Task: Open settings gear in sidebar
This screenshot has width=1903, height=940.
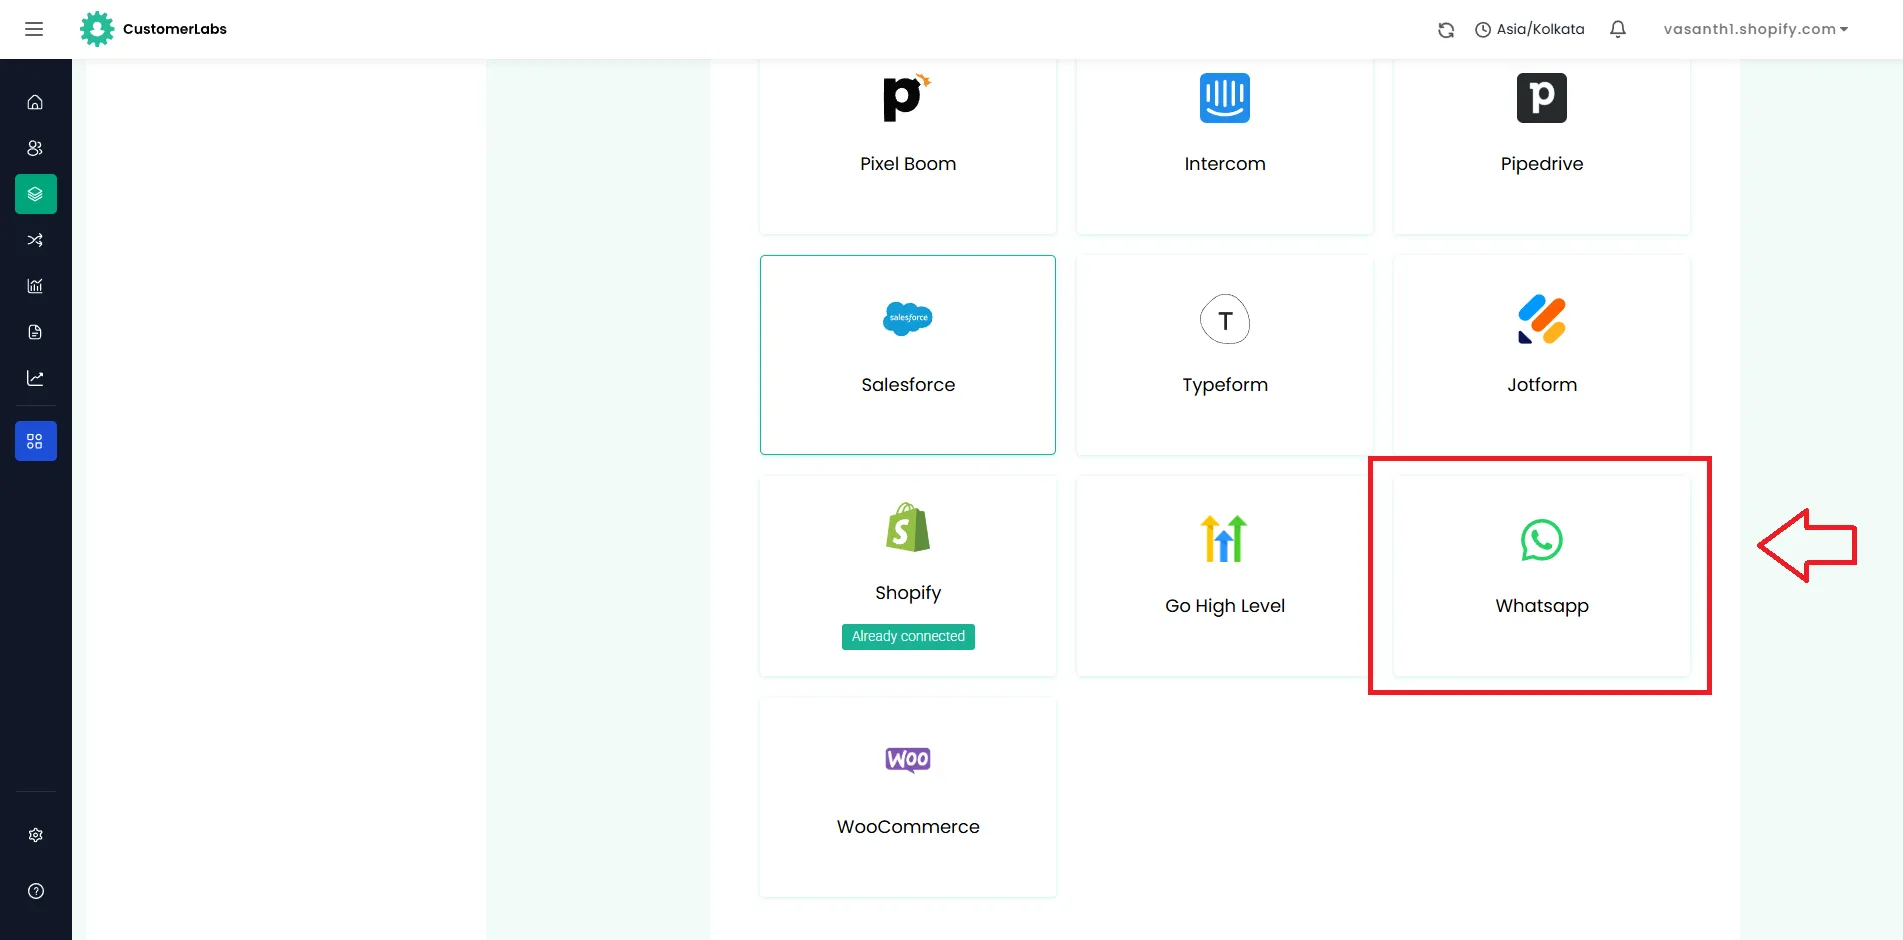Action: (36, 835)
